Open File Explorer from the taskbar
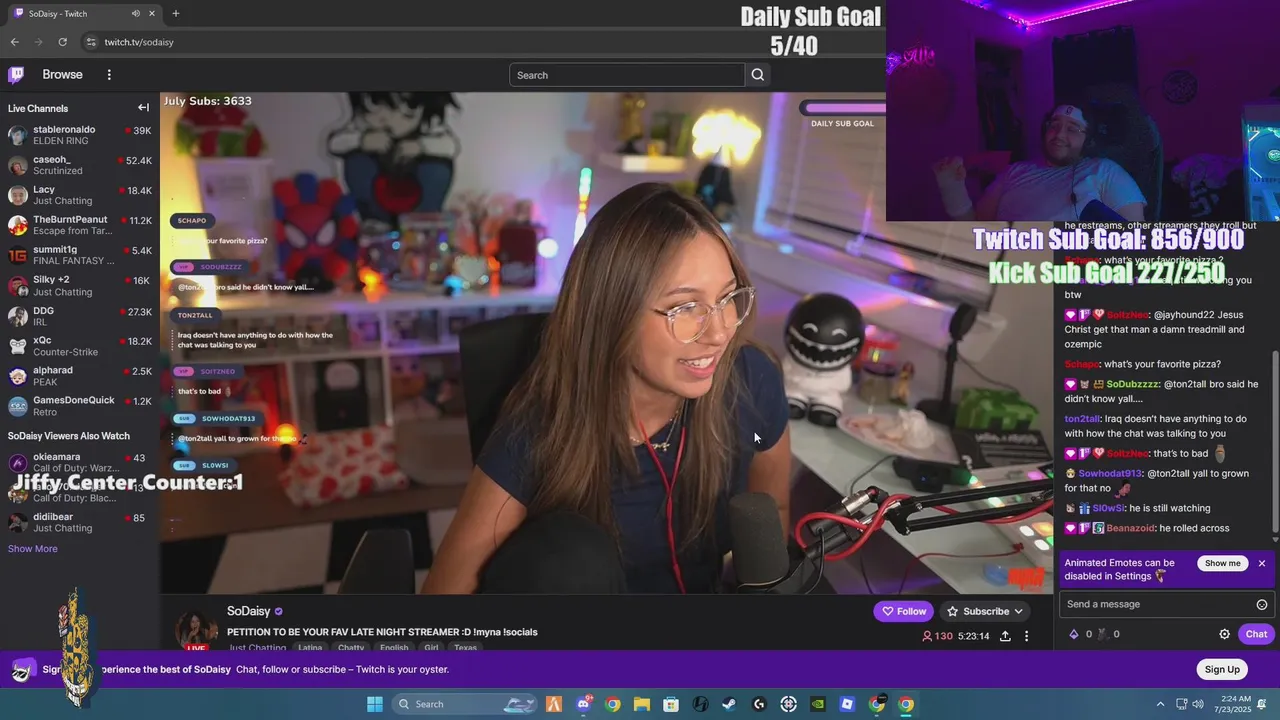The height and width of the screenshot is (720, 1280). tap(642, 704)
